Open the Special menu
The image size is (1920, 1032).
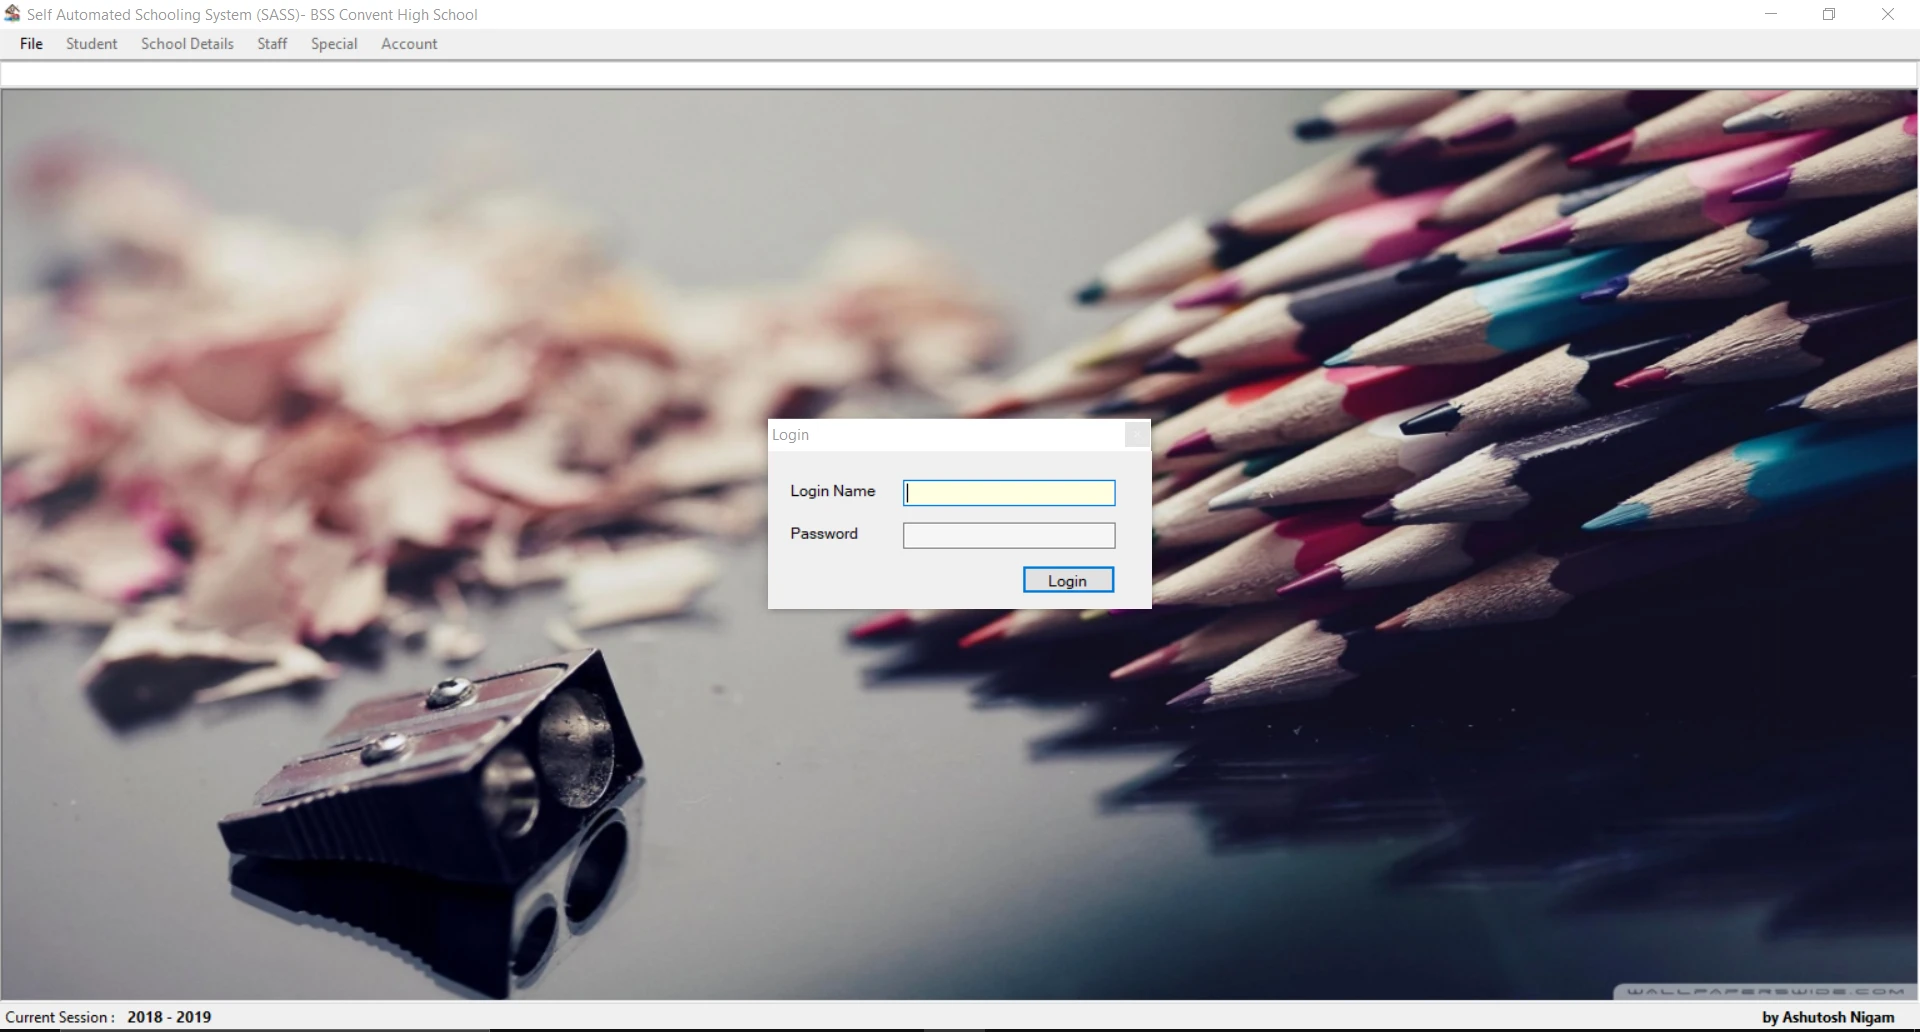[x=334, y=44]
